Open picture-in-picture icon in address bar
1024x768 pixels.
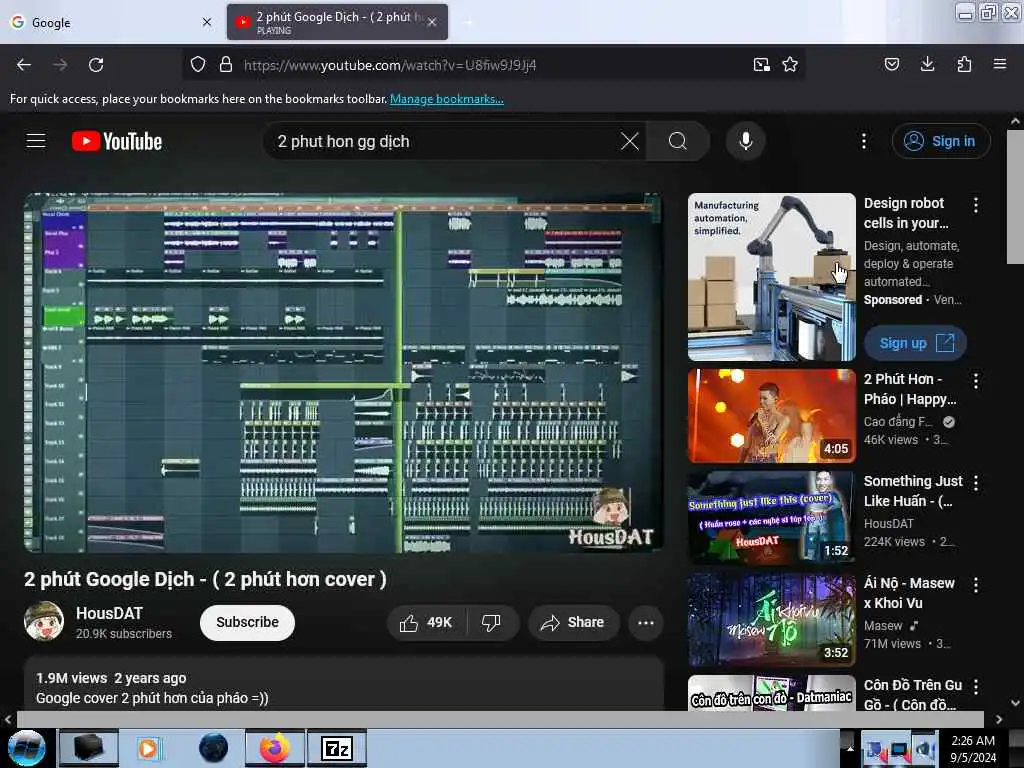coord(761,65)
